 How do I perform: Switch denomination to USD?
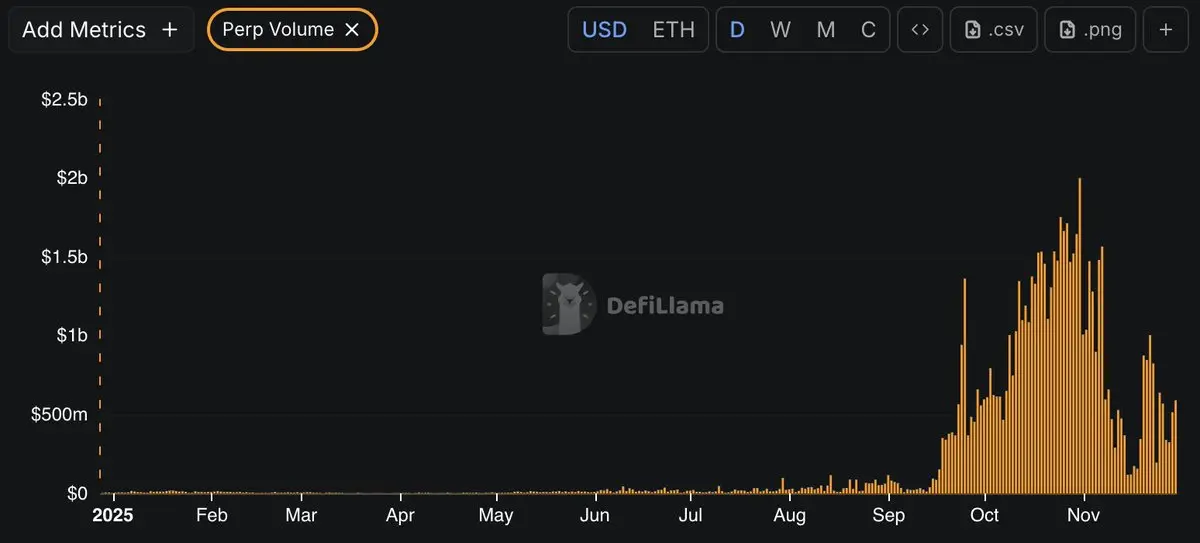[604, 30]
